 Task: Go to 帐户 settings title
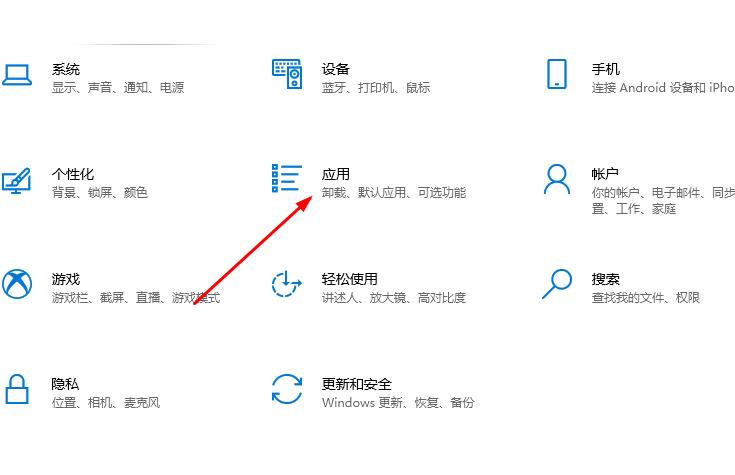pyautogui.click(x=605, y=174)
